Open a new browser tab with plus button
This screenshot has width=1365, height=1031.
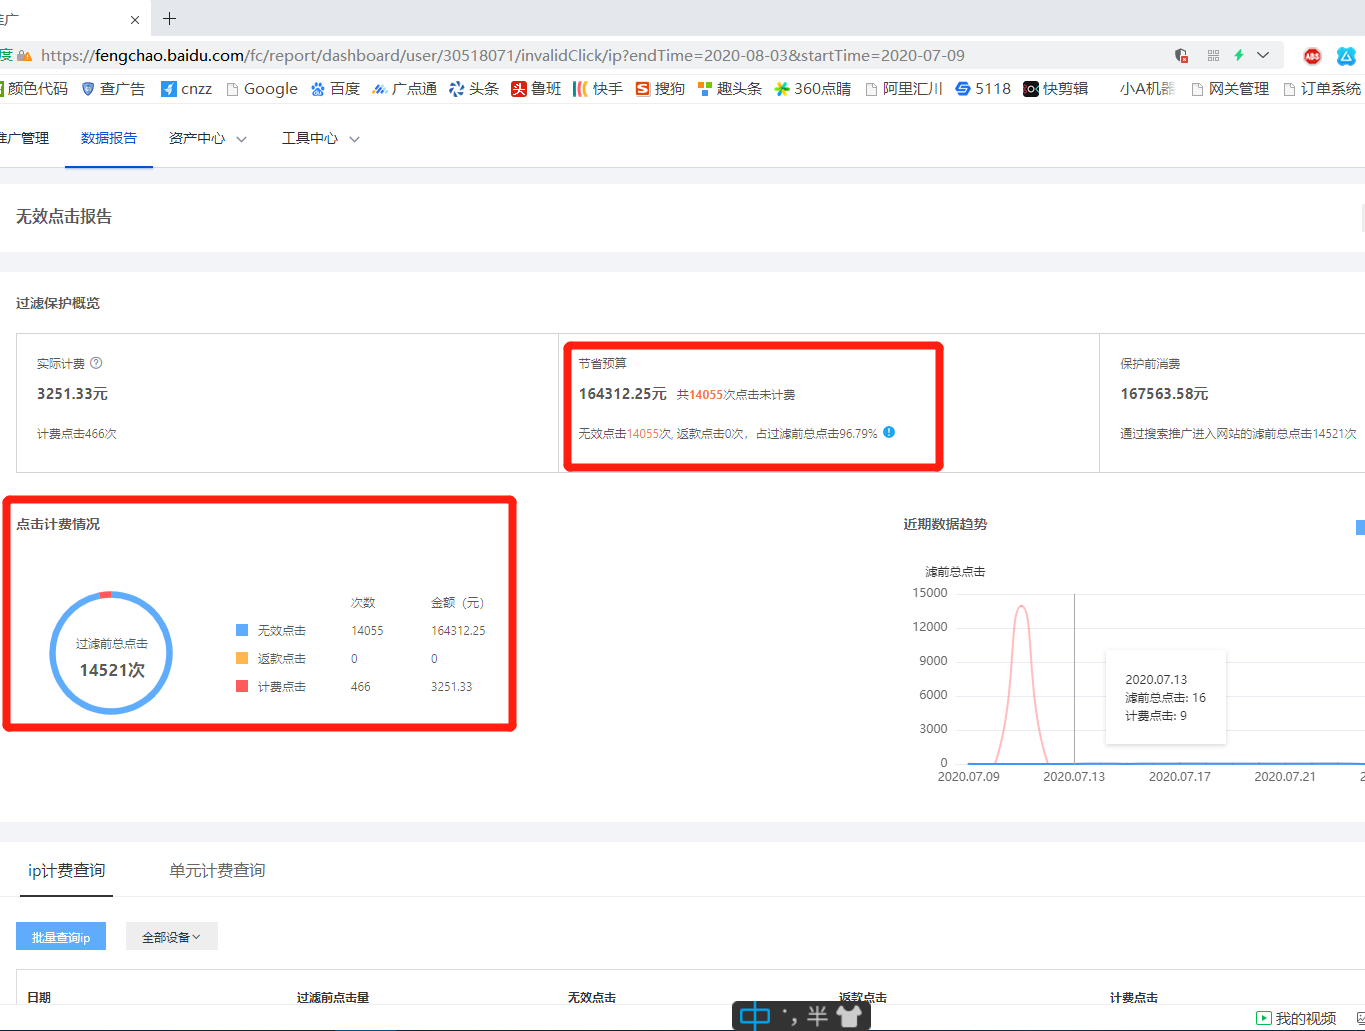(x=170, y=19)
